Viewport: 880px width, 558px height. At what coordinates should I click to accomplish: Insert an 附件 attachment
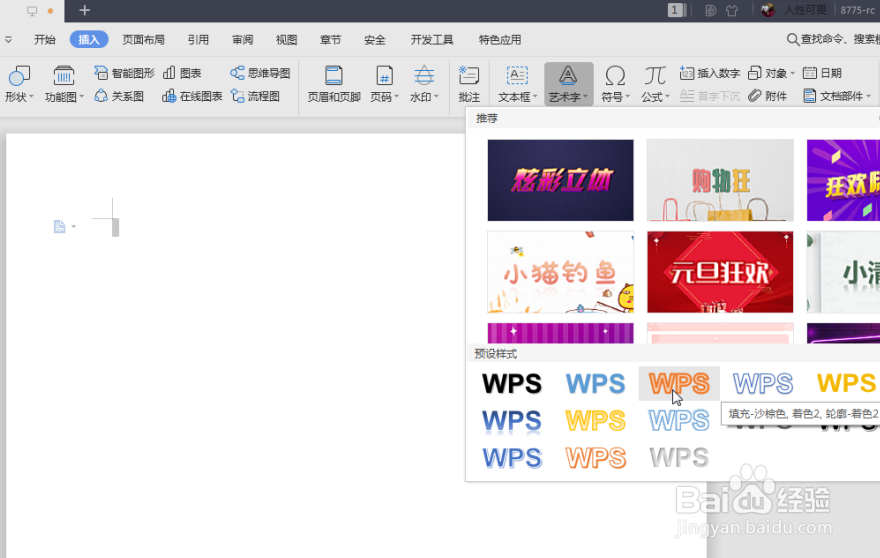tap(767, 96)
